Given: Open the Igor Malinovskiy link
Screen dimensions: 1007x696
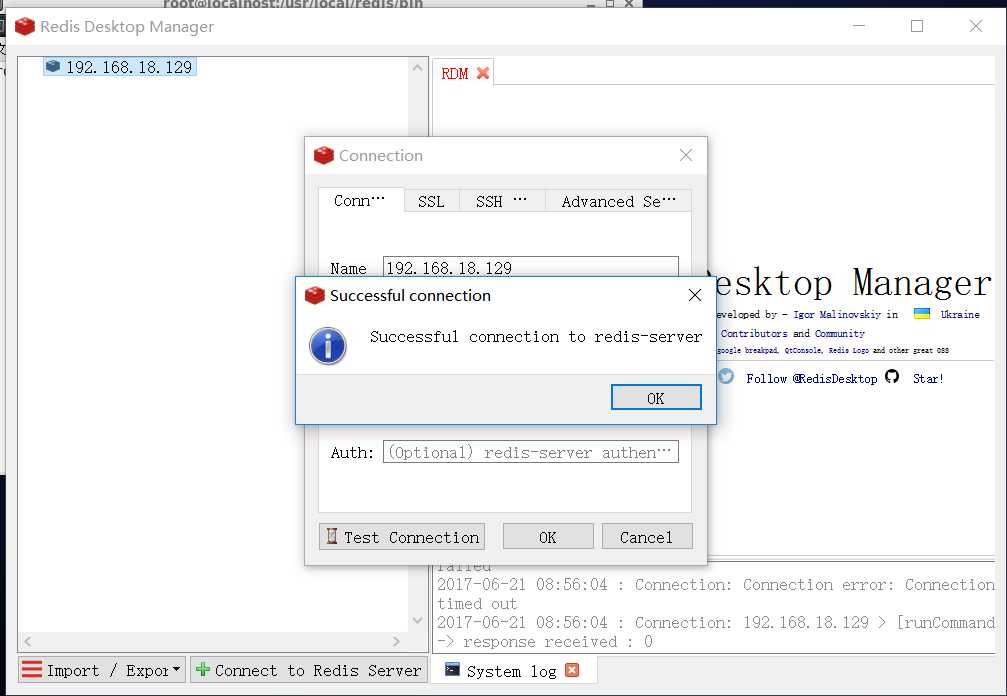Looking at the screenshot, I should click(x=837, y=315).
